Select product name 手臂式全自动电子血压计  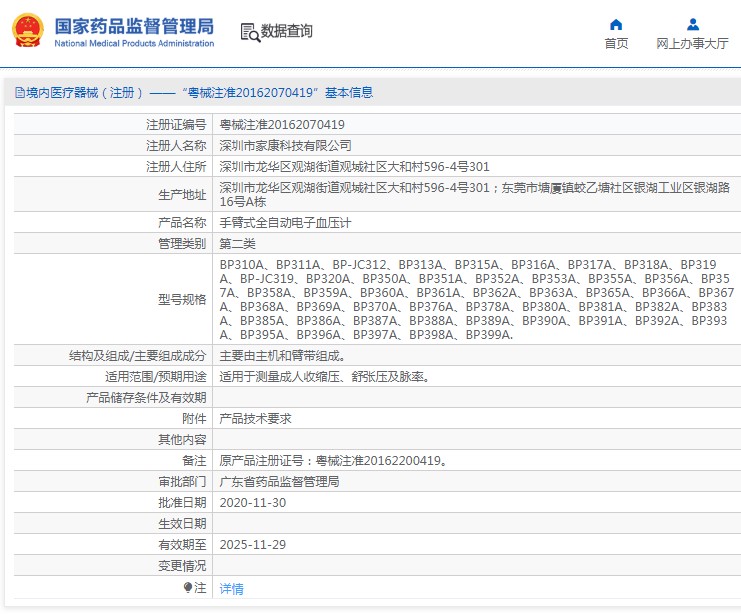coord(285,223)
